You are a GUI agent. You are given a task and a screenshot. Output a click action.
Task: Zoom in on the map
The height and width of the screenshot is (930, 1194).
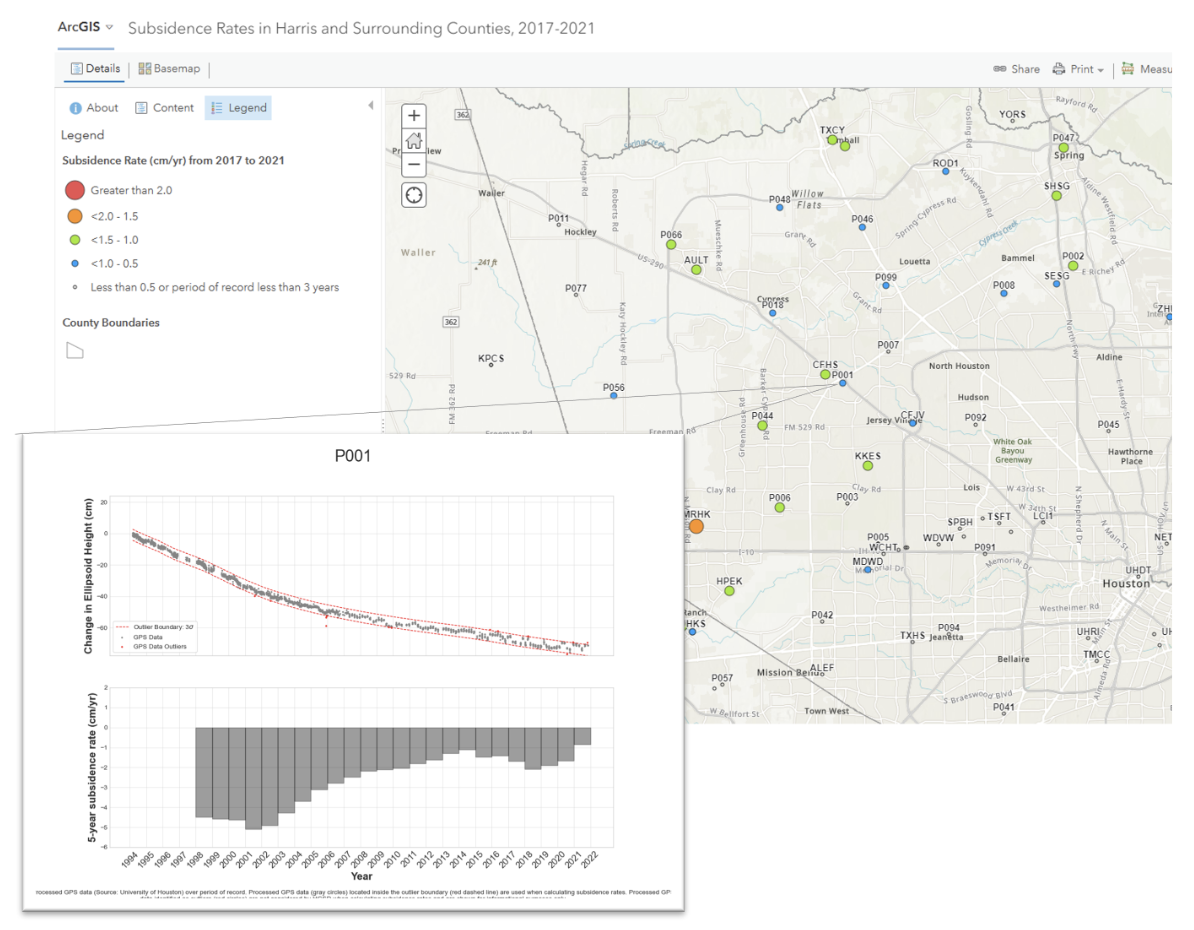coord(413,116)
